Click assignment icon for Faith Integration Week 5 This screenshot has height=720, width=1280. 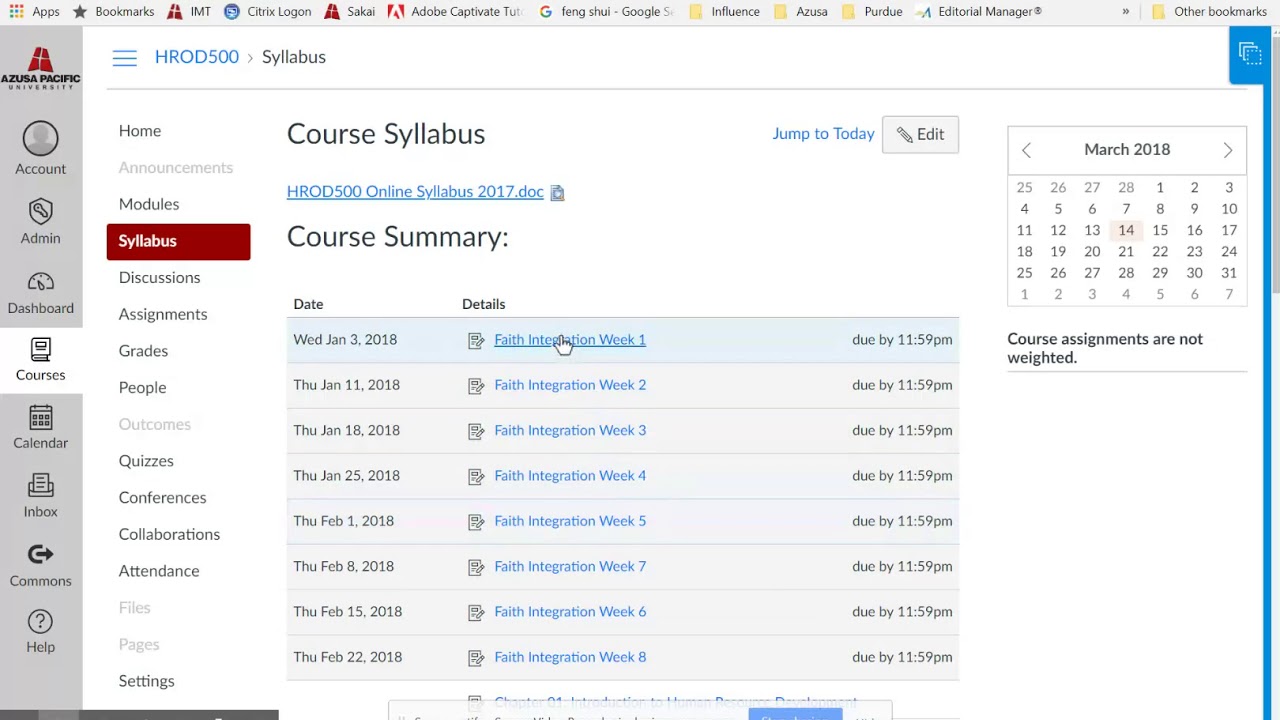click(476, 522)
